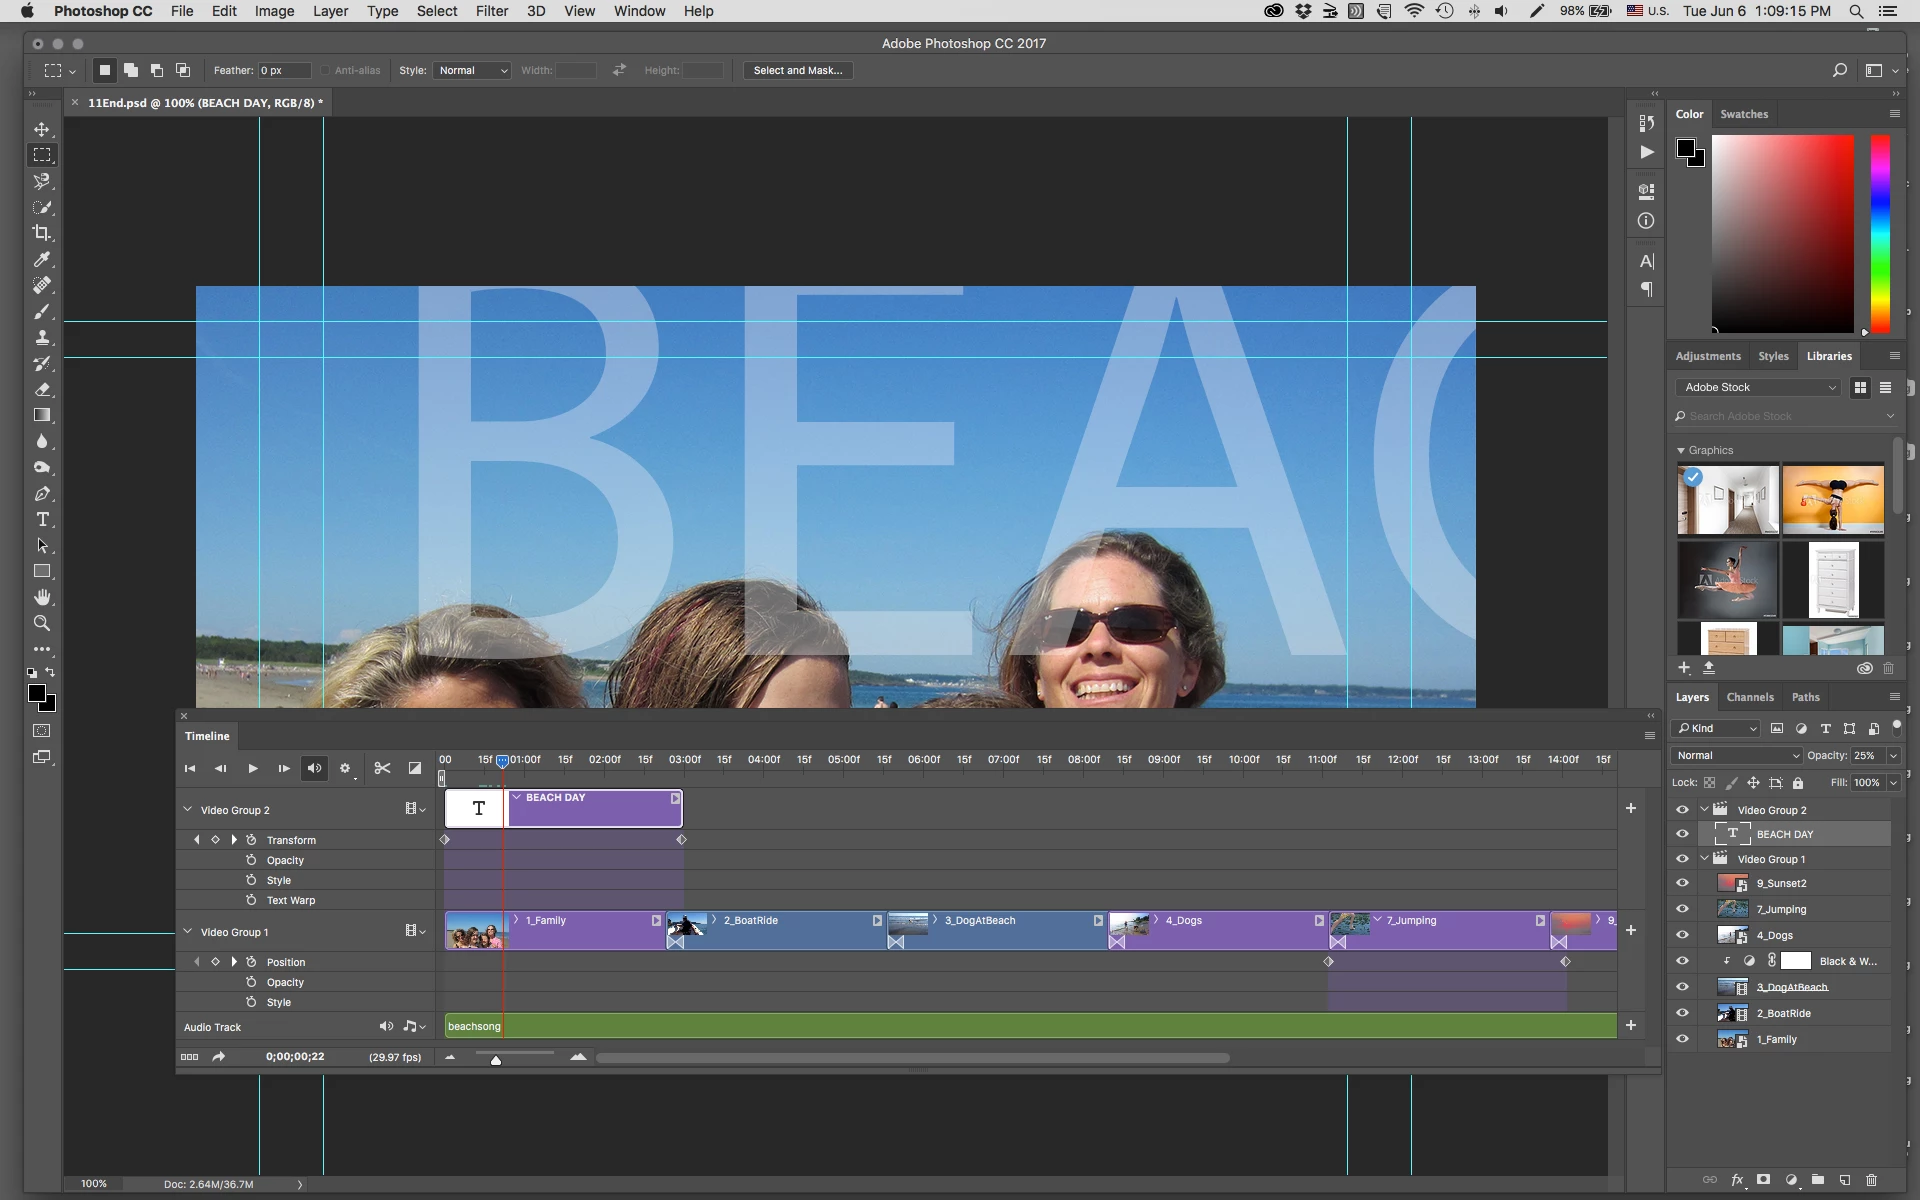Click the beachsong audio clip

pyautogui.click(x=1030, y=1026)
